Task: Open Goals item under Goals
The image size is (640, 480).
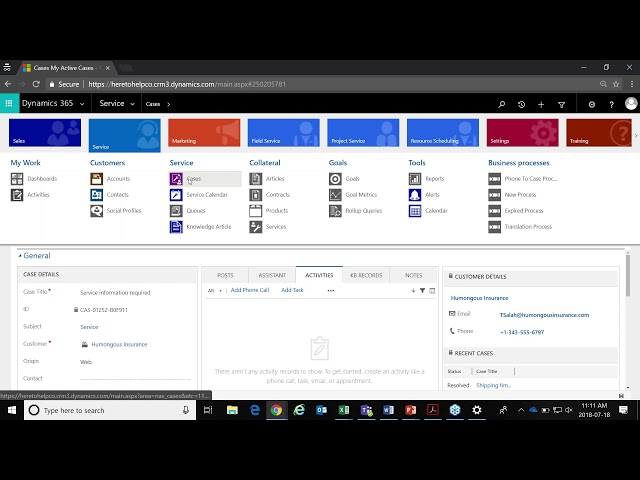Action: coord(344,179)
